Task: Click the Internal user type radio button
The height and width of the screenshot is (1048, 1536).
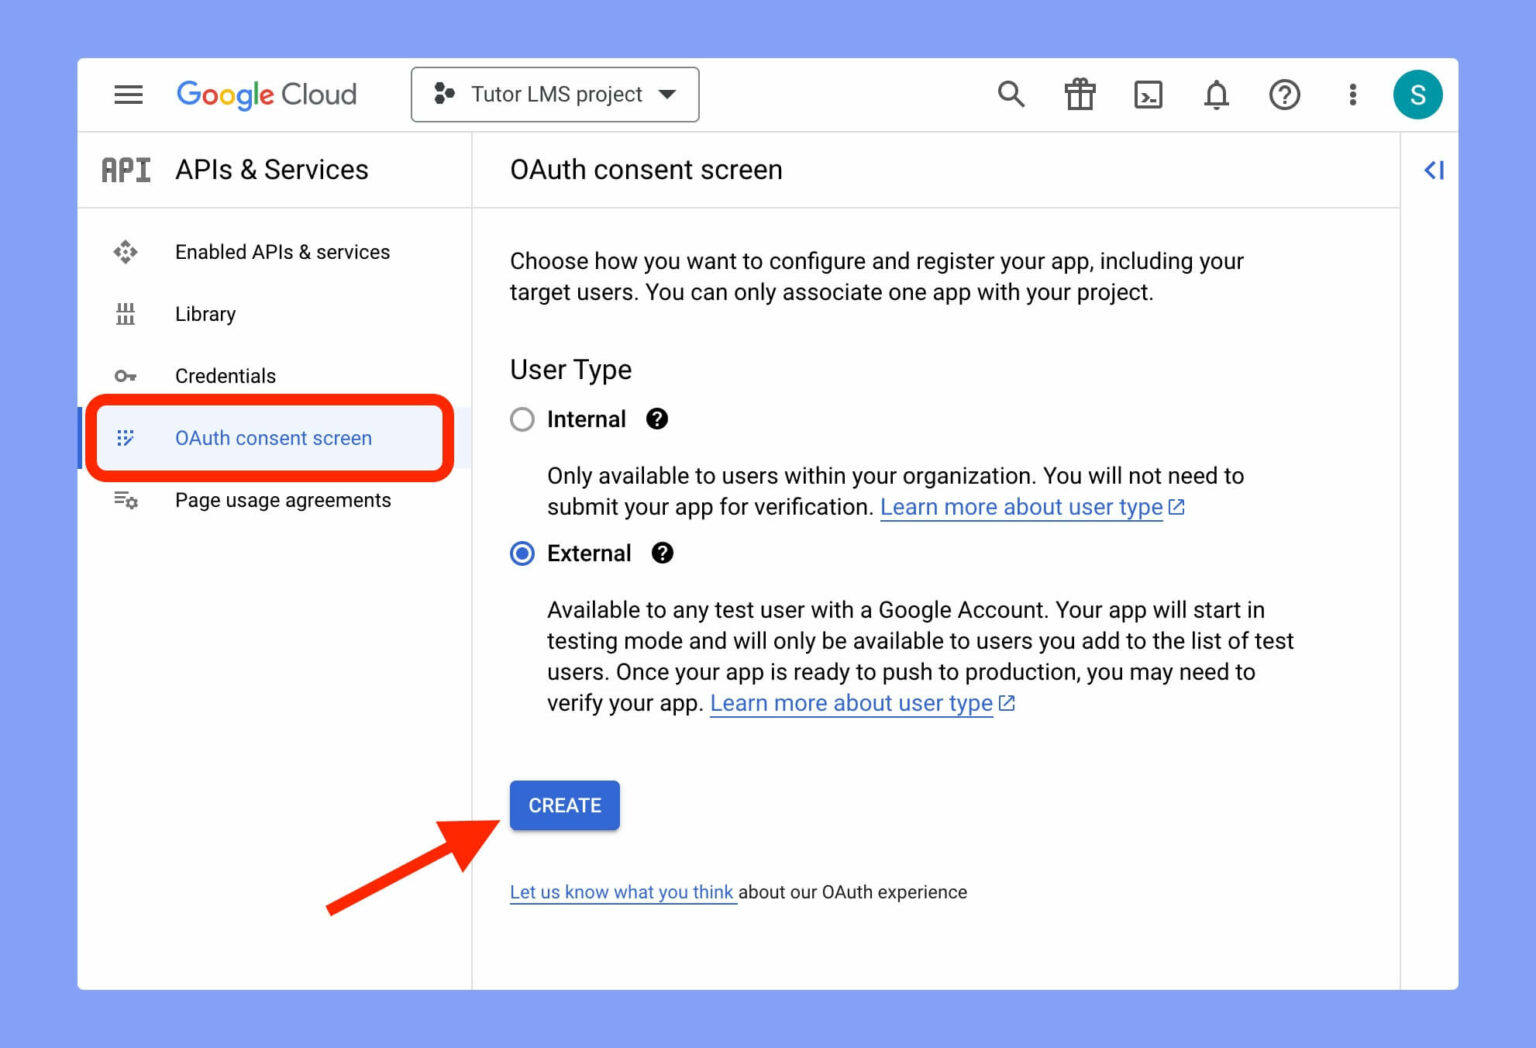Action: click(x=522, y=419)
